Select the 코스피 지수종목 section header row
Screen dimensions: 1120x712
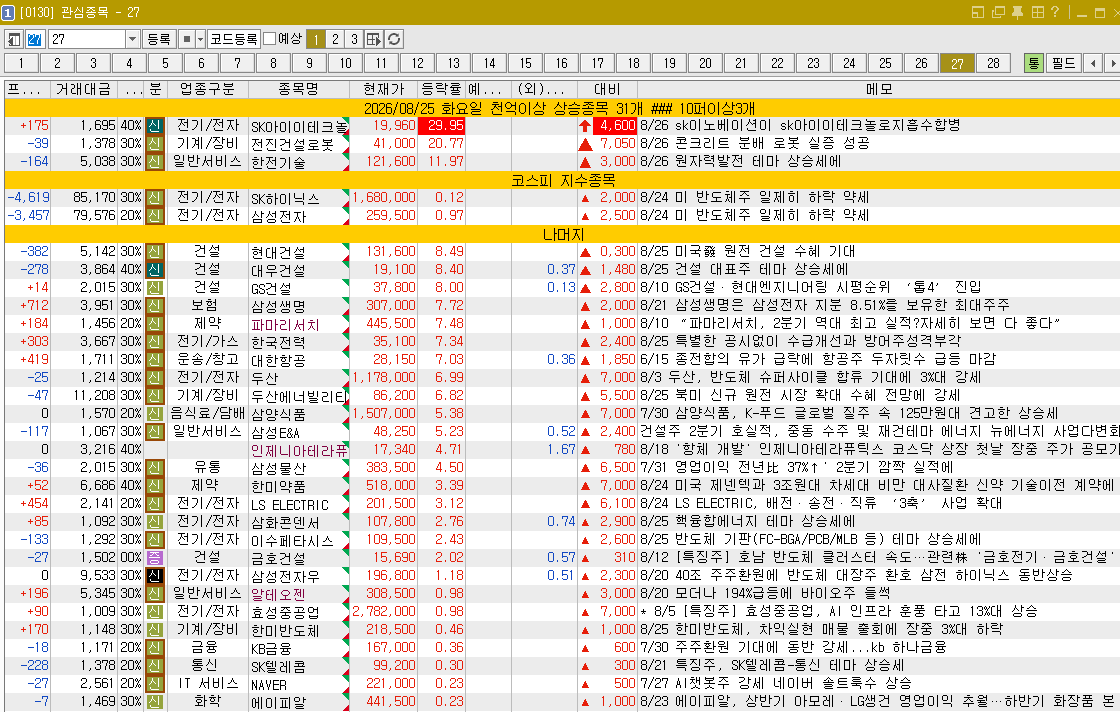click(562, 180)
